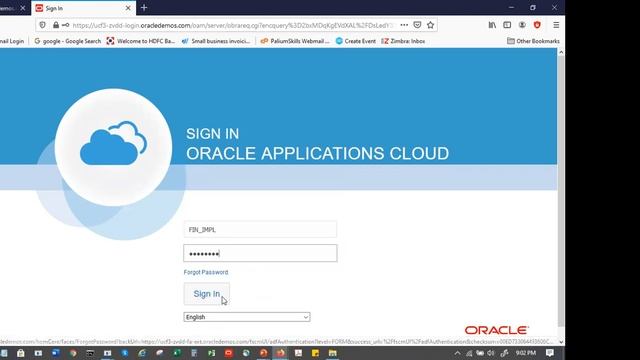
Task: Switch to the Sign In tab
Action: tap(83, 8)
